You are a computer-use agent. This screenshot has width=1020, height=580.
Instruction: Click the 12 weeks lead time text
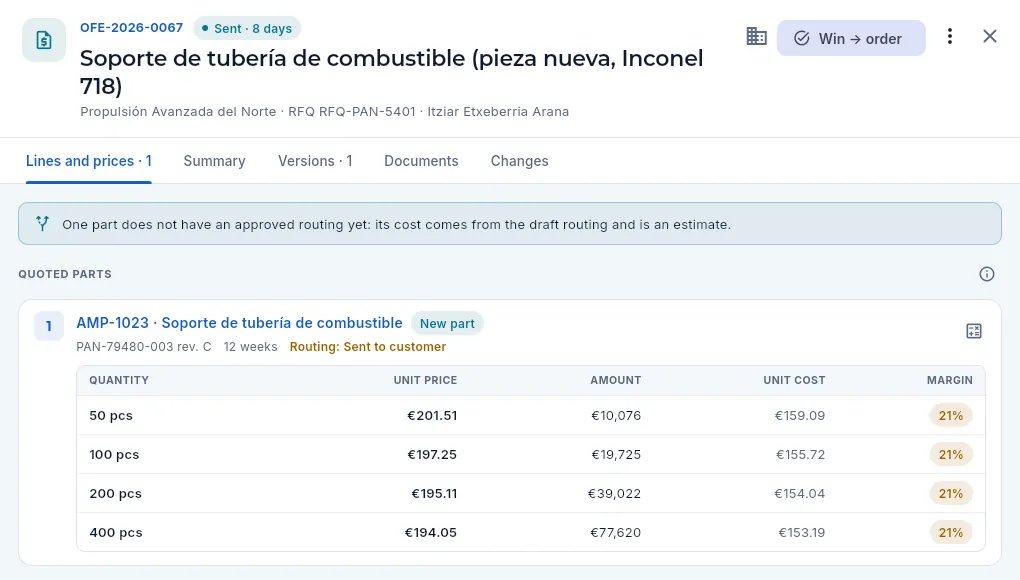[250, 347]
